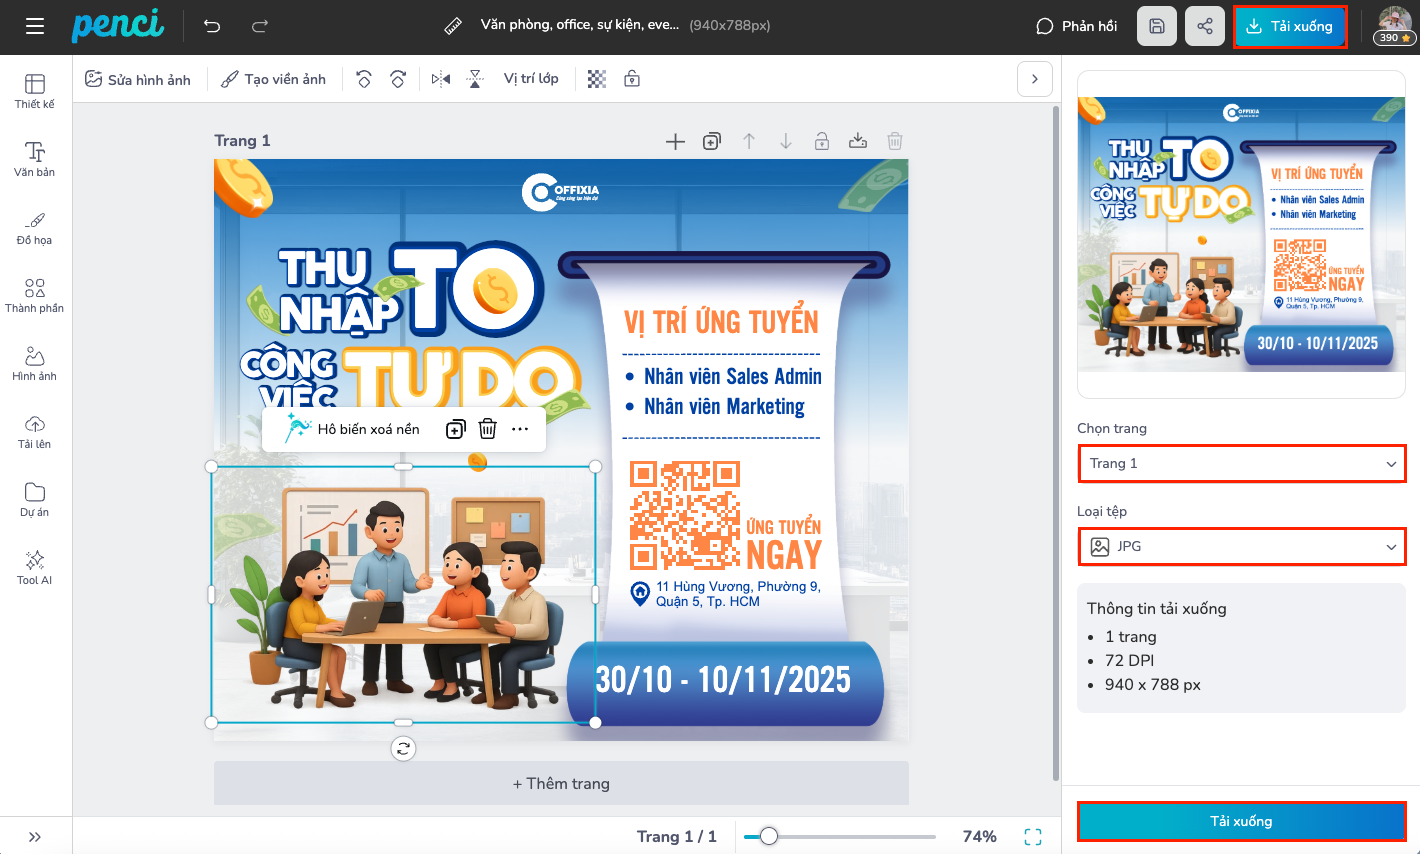Open the hamburger main menu
The width and height of the screenshot is (1420, 854).
[x=35, y=26]
